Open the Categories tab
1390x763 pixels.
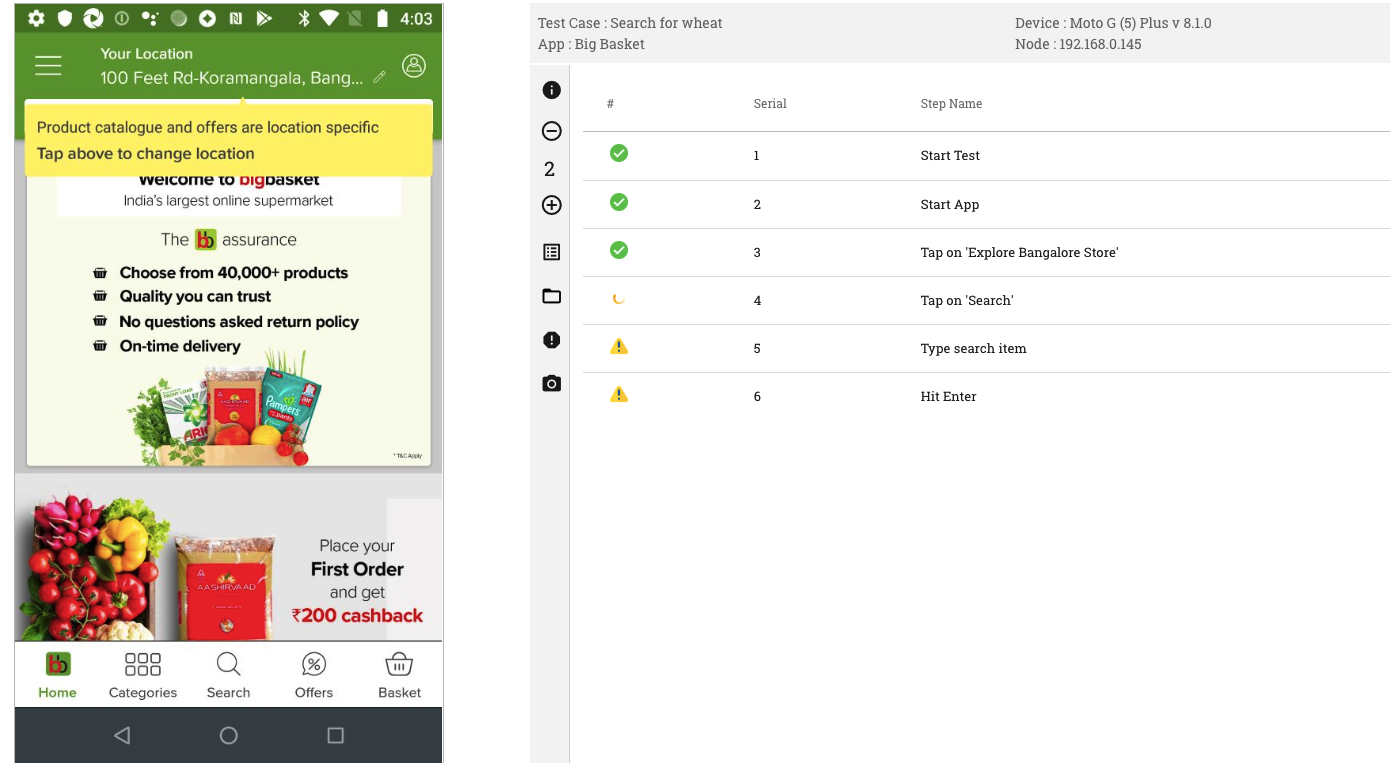click(x=143, y=676)
